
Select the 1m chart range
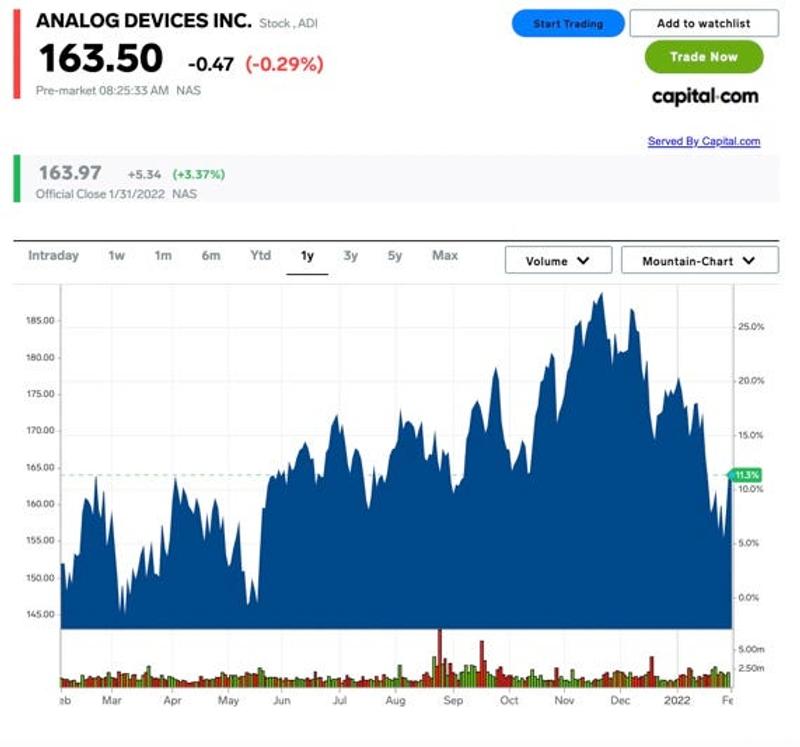[x=163, y=256]
